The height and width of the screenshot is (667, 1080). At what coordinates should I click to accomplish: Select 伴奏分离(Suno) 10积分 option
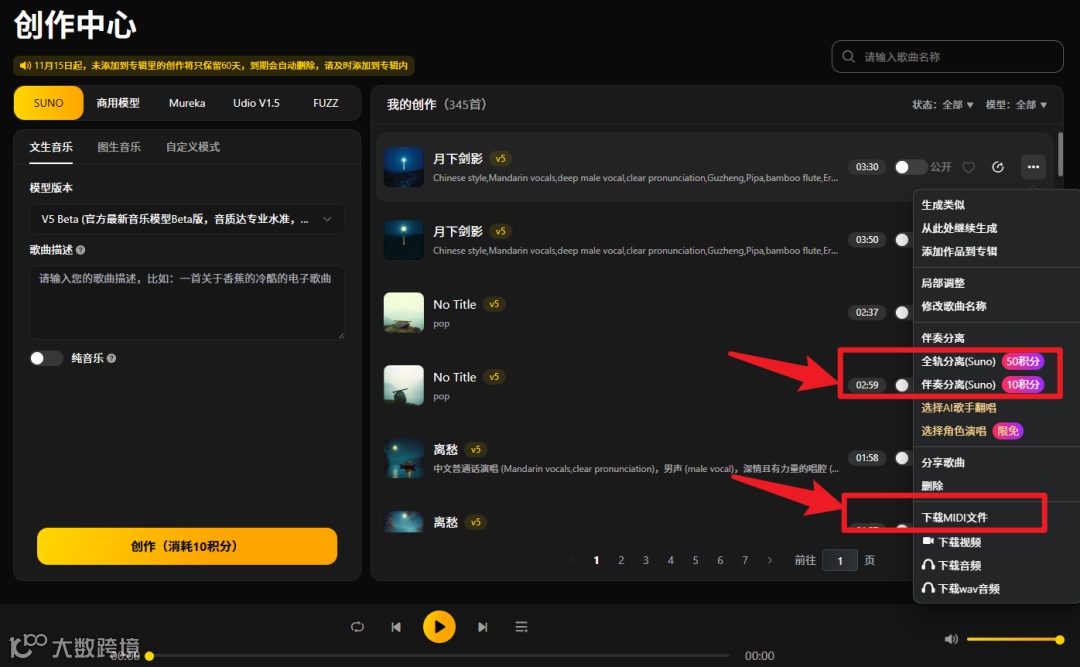[x=982, y=384]
